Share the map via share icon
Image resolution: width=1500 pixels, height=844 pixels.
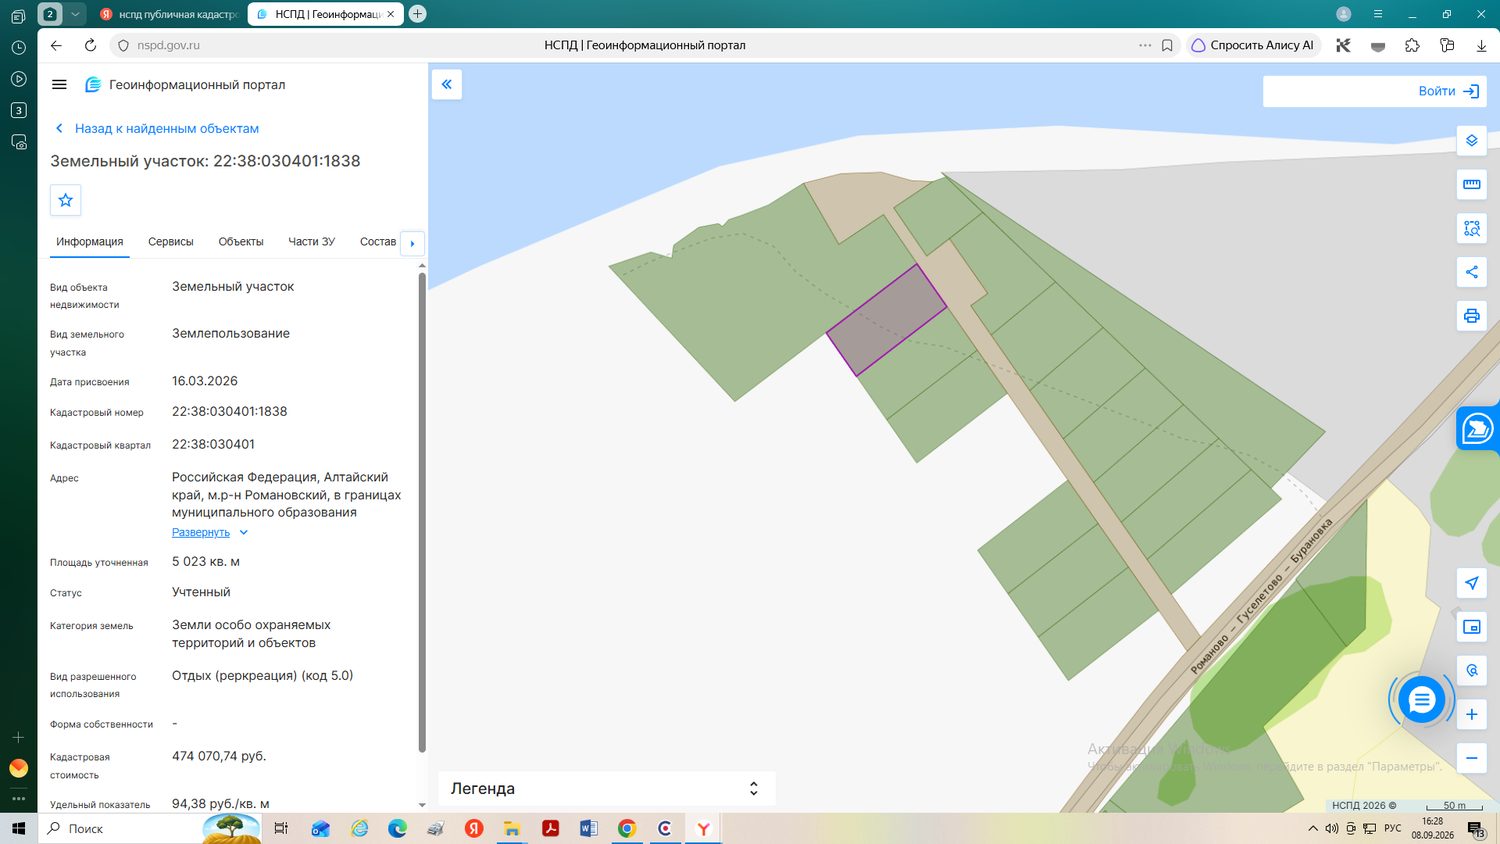click(x=1472, y=272)
